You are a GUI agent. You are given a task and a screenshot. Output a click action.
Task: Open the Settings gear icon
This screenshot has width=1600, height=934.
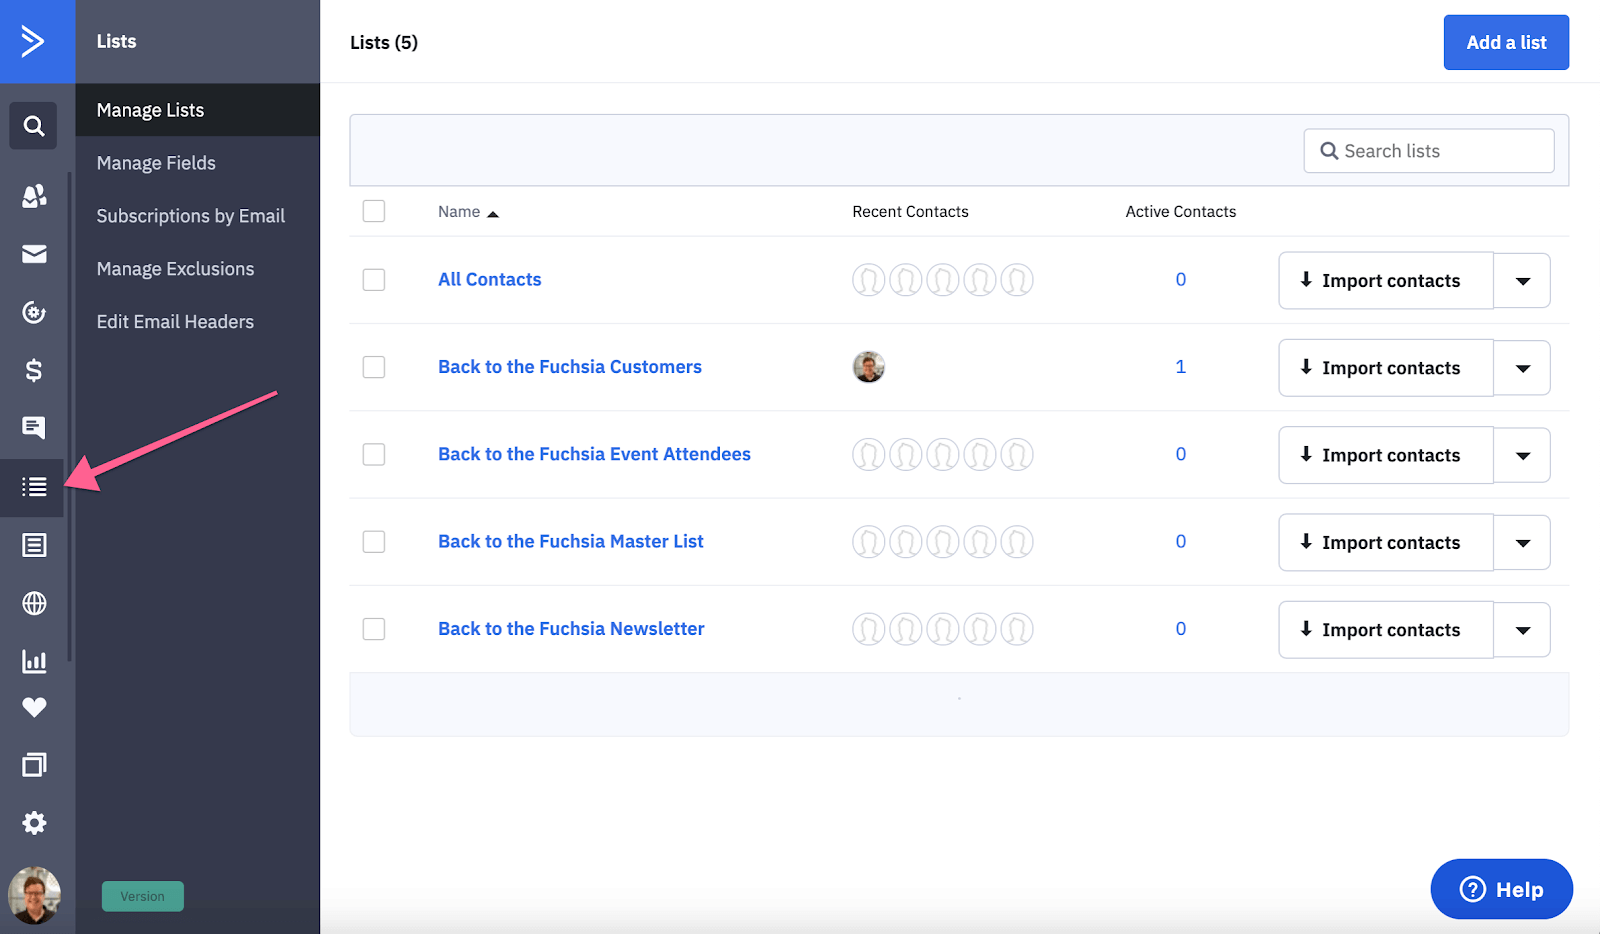[34, 823]
